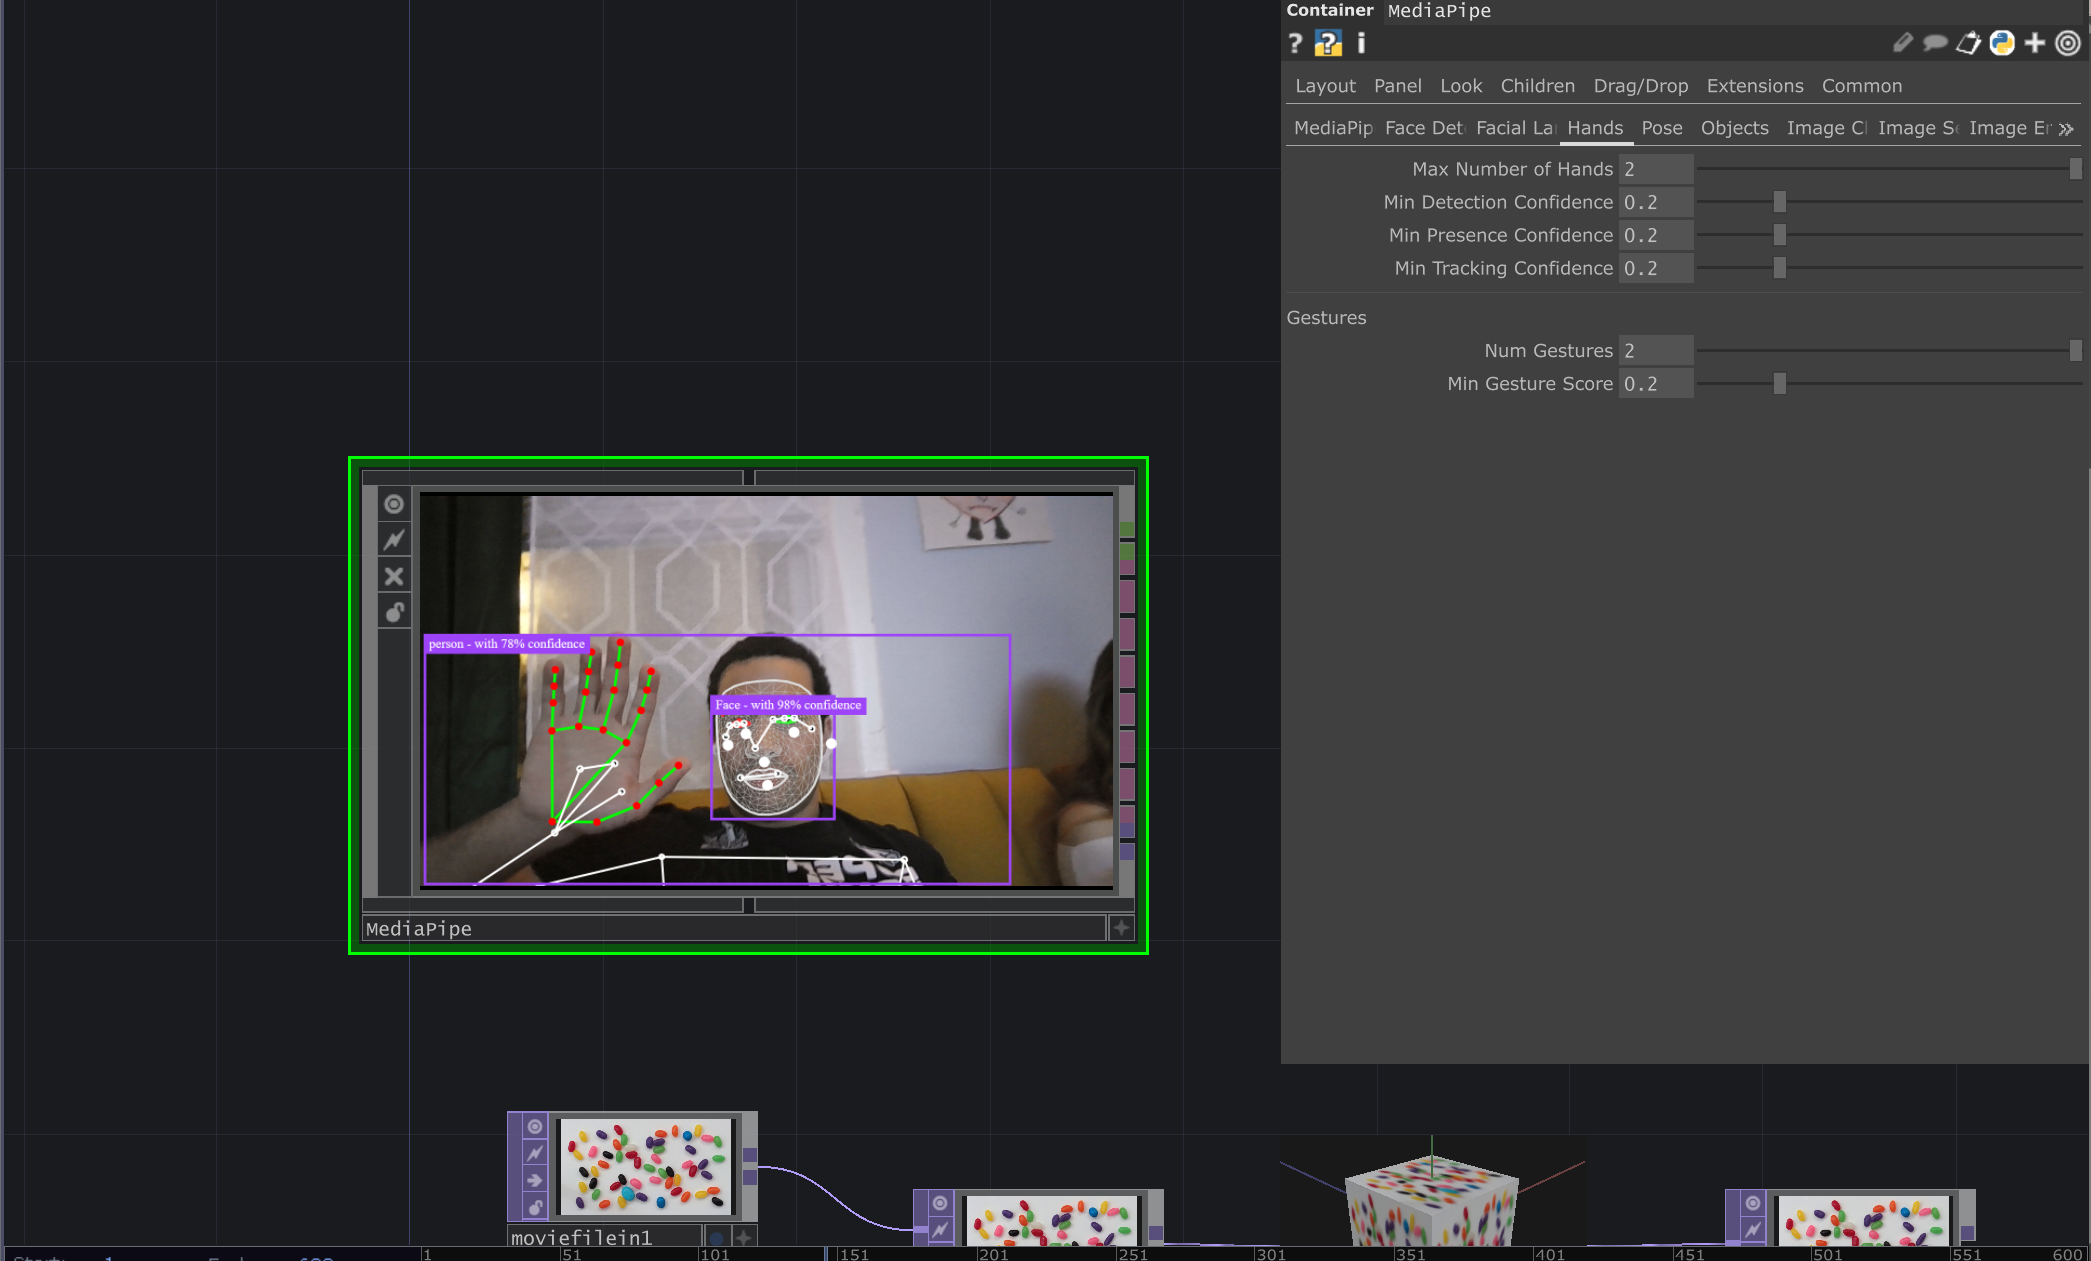
Task: Click the concentric circles target icon
Action: 2068,43
